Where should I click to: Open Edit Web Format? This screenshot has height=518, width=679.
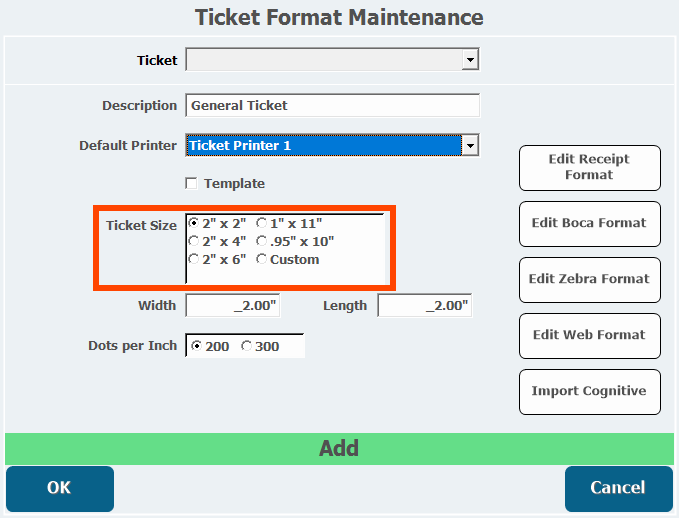click(589, 335)
